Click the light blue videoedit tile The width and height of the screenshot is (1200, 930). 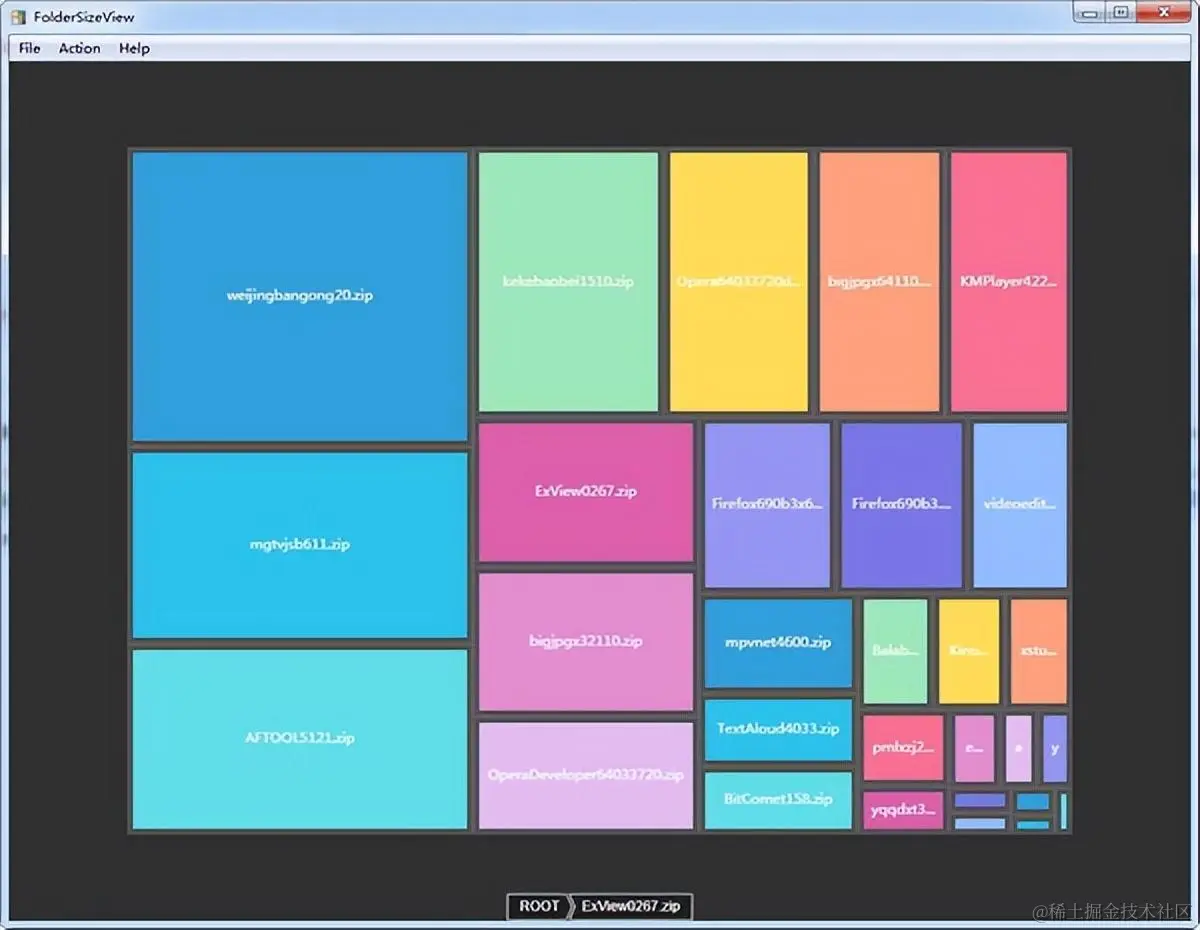(1020, 505)
